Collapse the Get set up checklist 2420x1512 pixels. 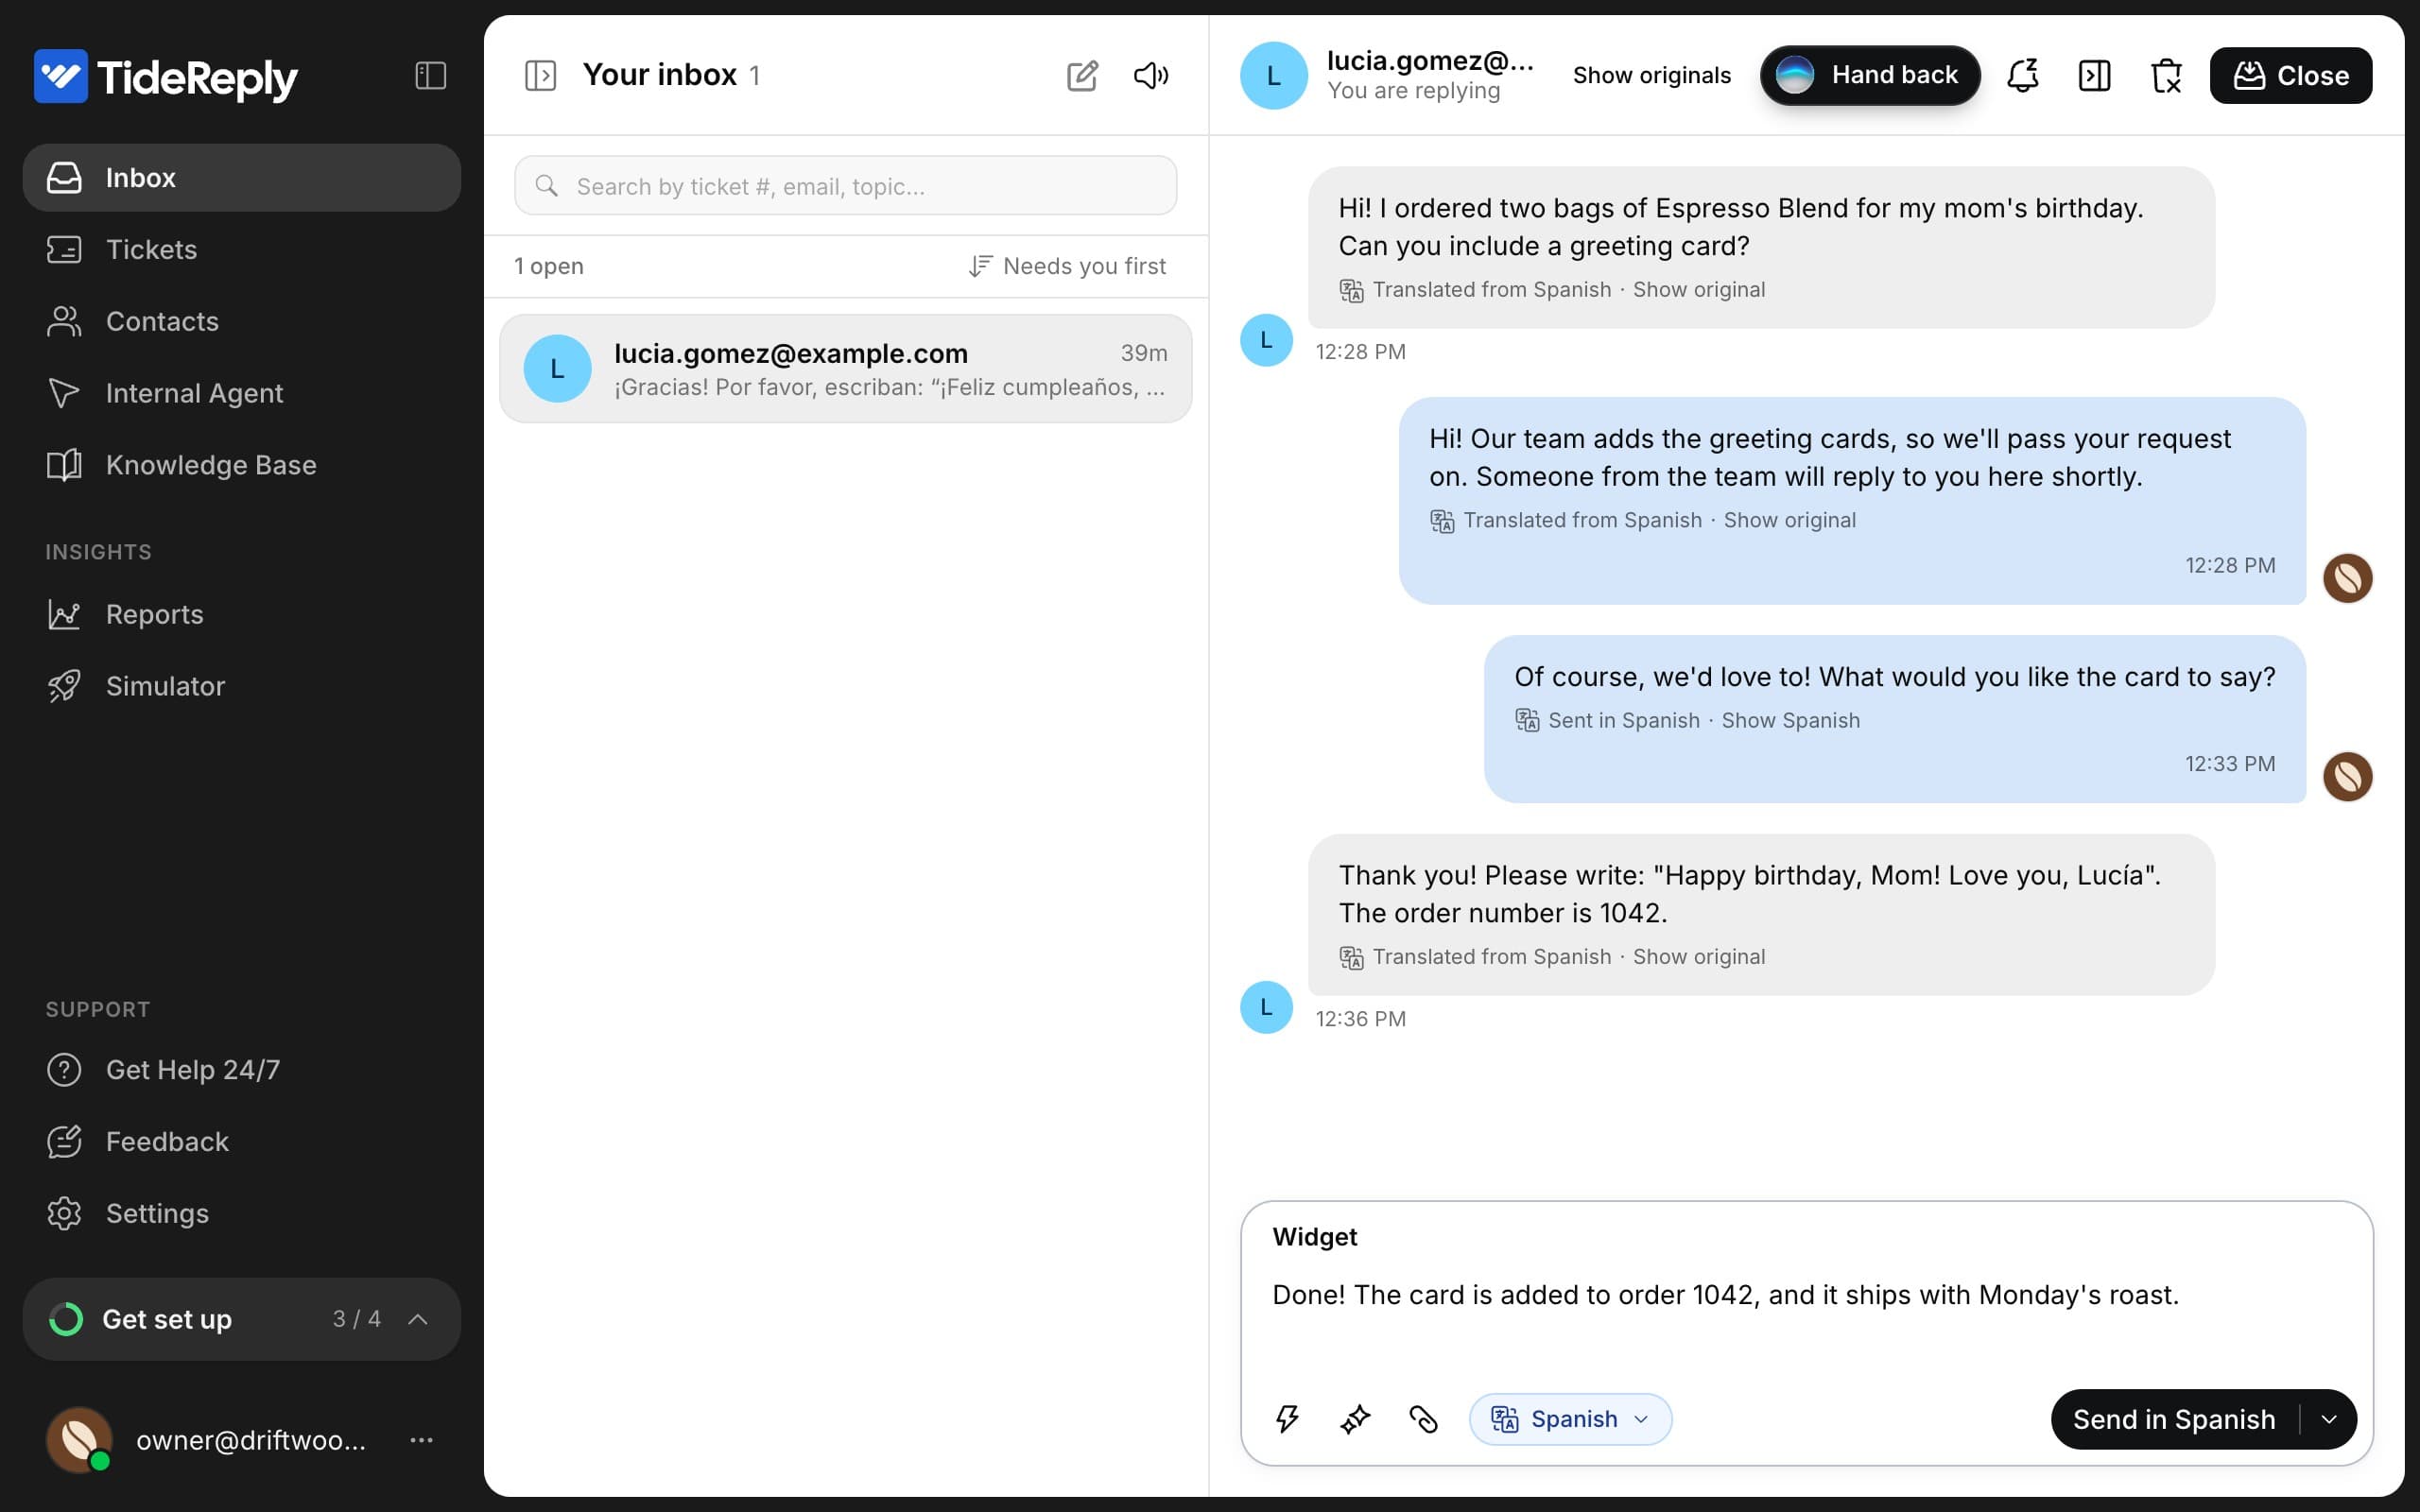coord(418,1319)
